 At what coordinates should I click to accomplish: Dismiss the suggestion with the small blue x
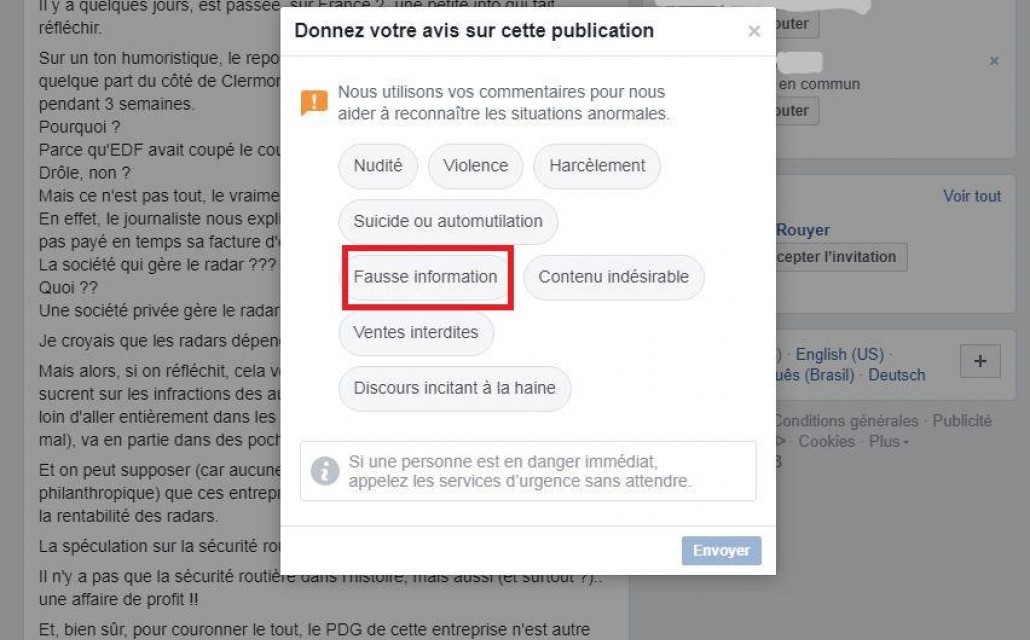994,60
